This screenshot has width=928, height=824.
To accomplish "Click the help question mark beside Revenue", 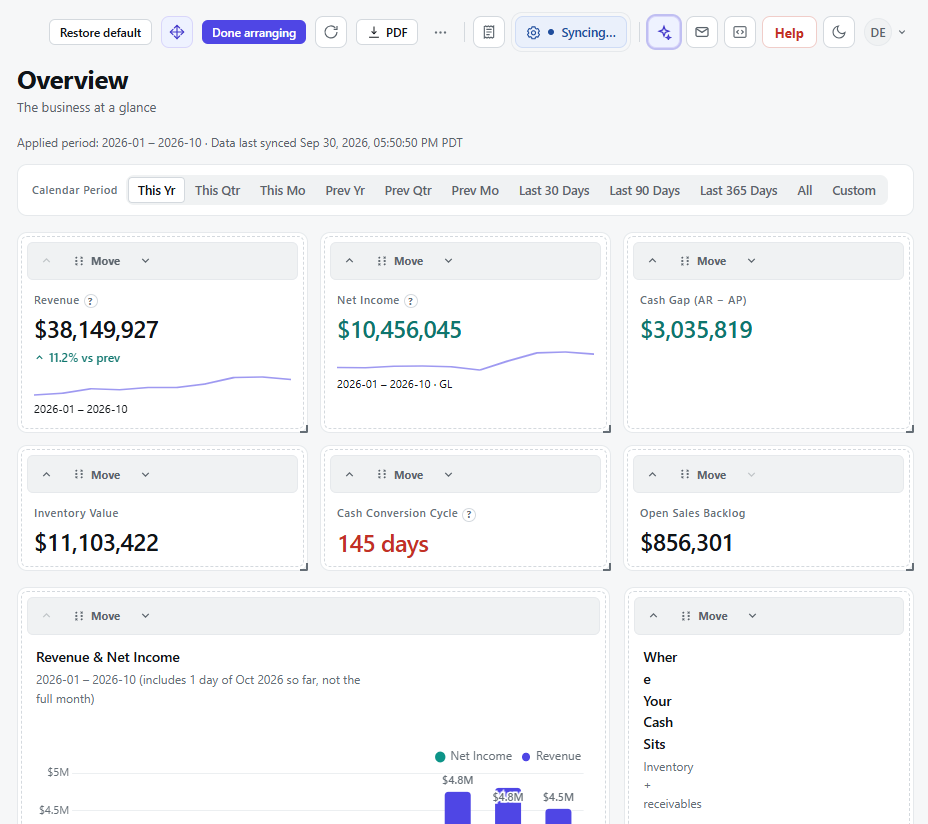I will [90, 301].
